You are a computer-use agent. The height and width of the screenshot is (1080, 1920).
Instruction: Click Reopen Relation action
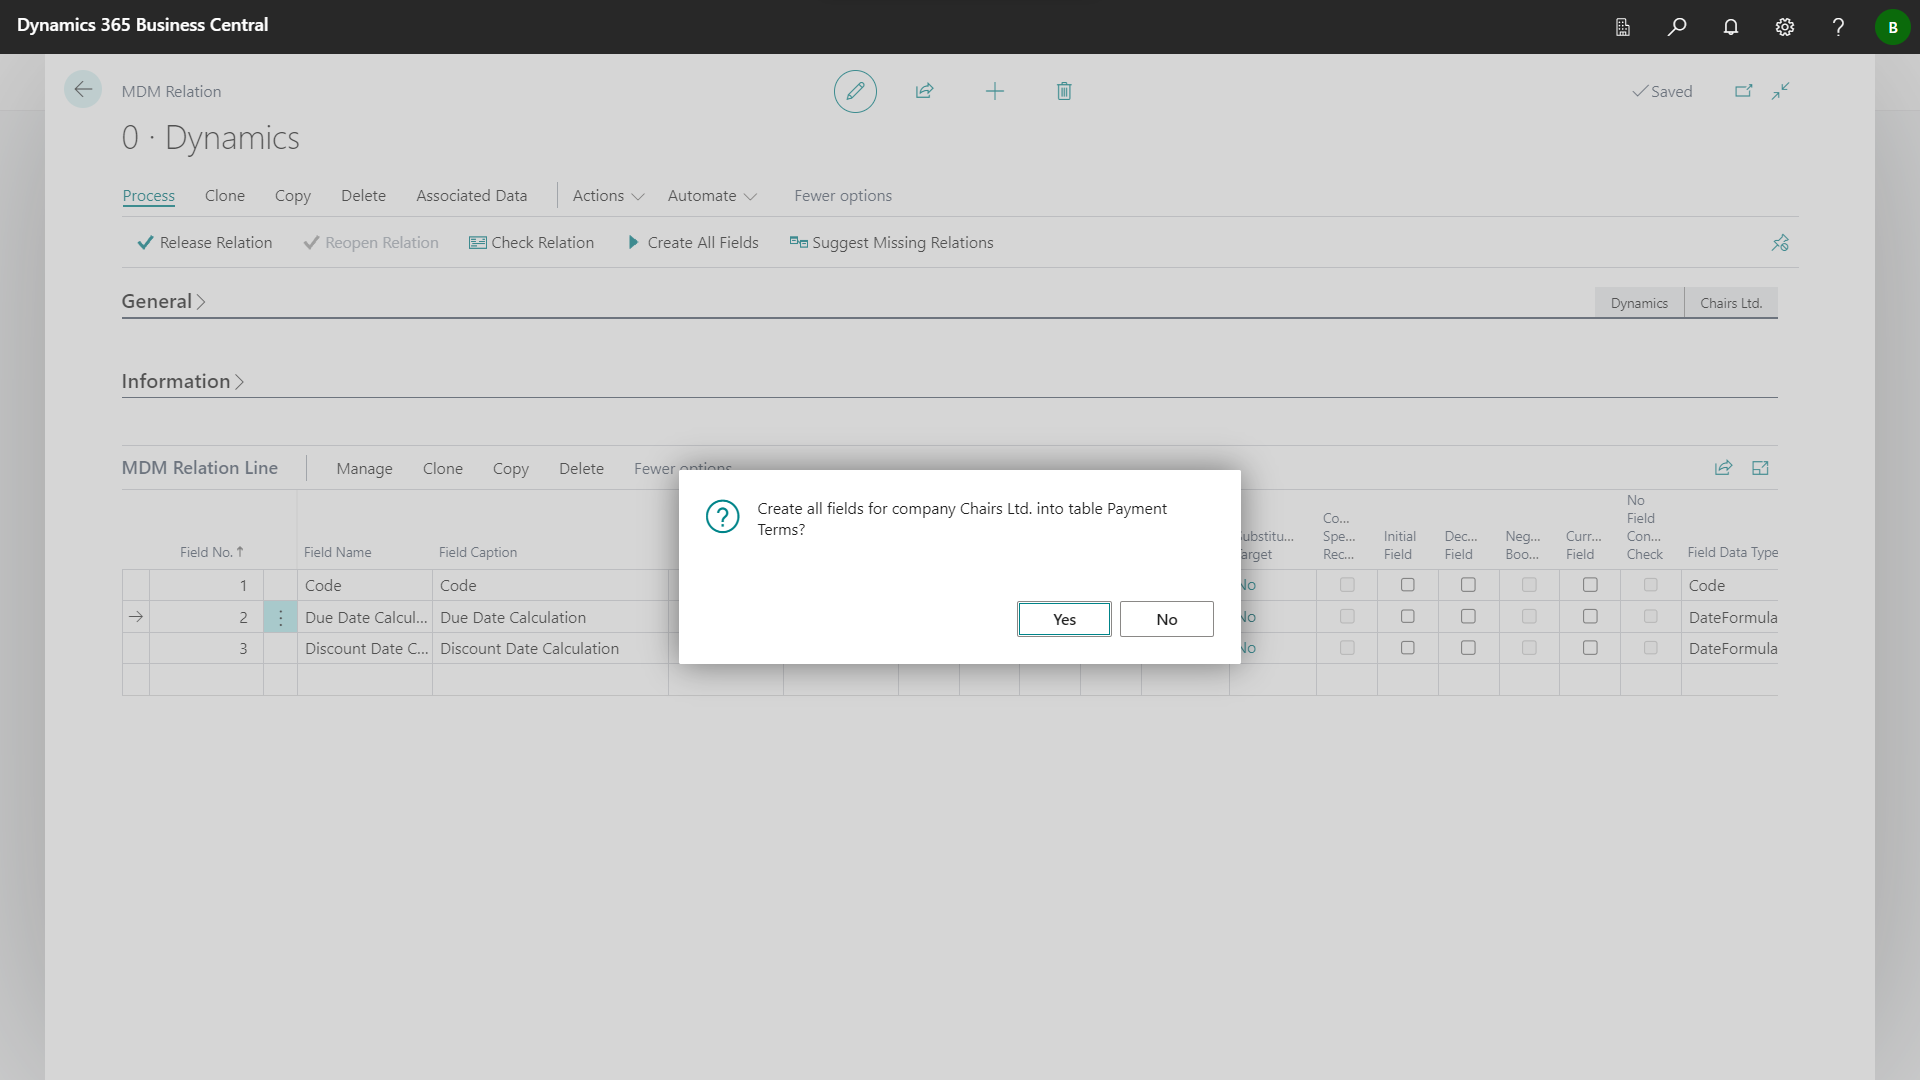(371, 243)
